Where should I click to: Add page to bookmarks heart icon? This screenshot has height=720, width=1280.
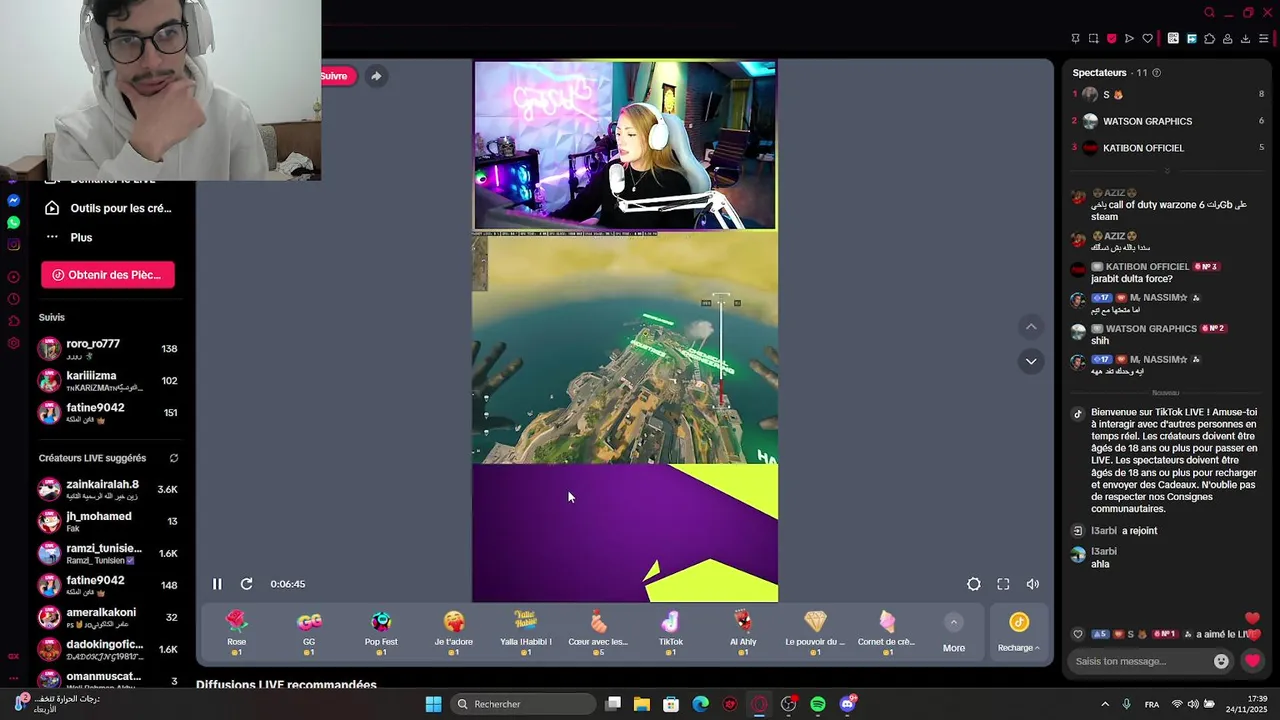point(1147,39)
